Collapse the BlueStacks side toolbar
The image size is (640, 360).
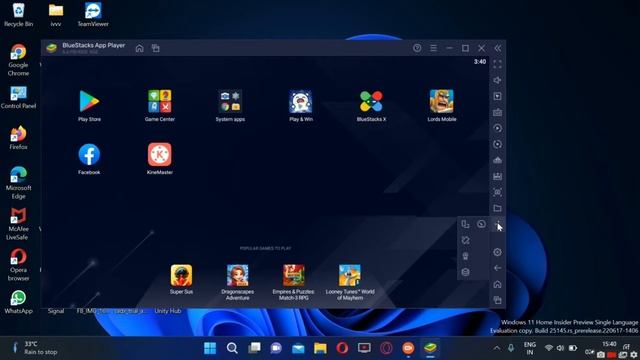[498, 48]
